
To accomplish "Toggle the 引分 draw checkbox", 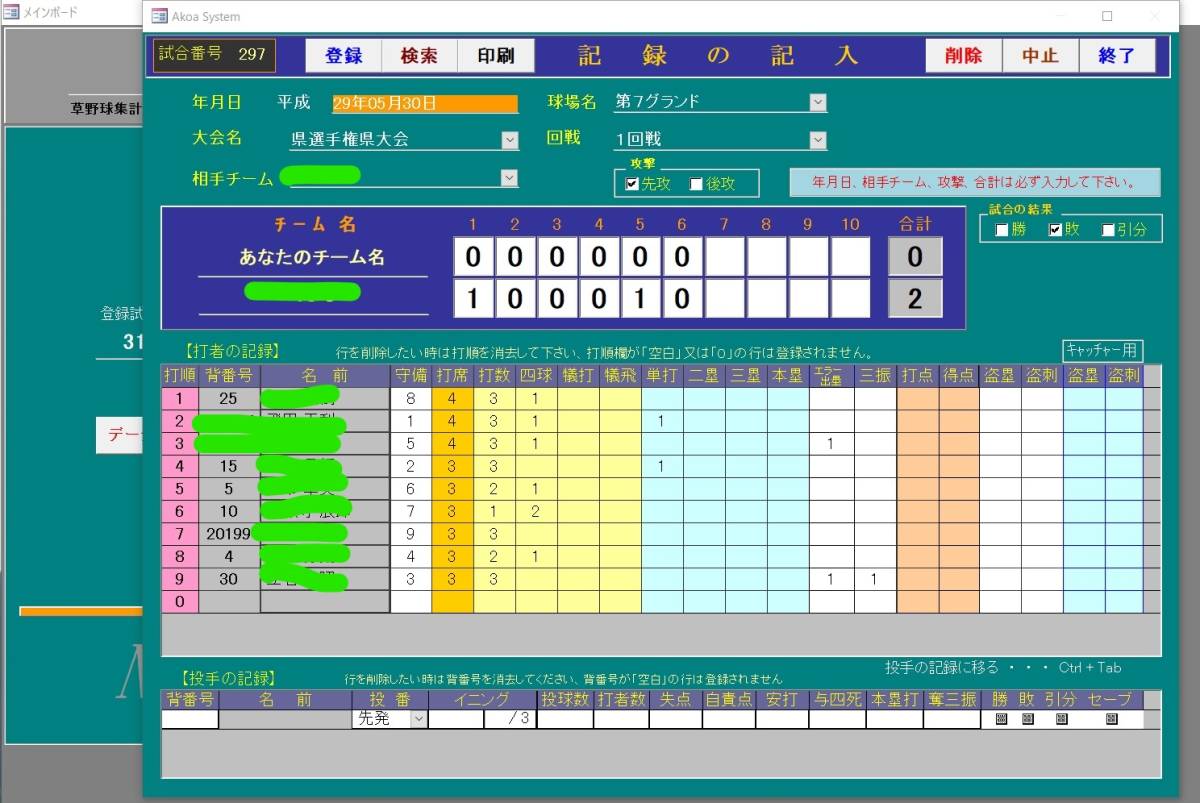I will tap(1108, 230).
